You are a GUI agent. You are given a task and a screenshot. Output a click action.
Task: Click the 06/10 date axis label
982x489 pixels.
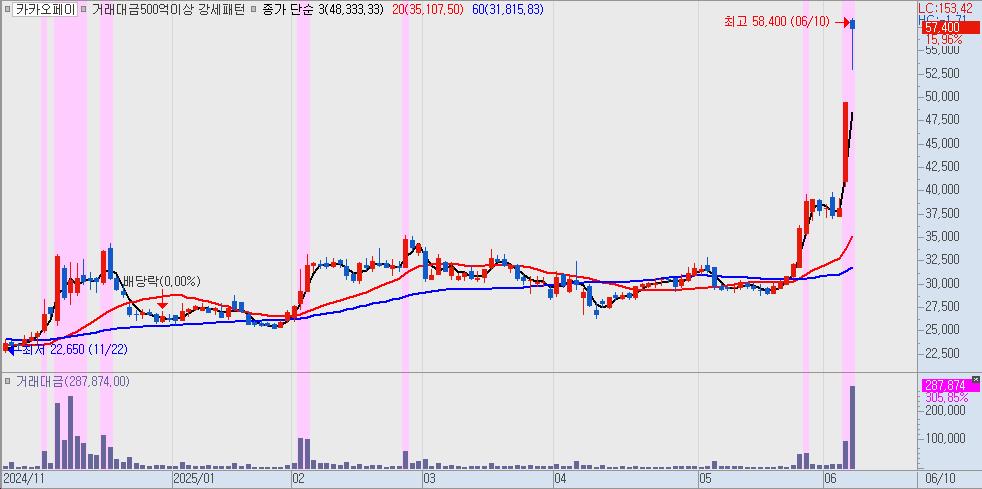pyautogui.click(x=939, y=479)
